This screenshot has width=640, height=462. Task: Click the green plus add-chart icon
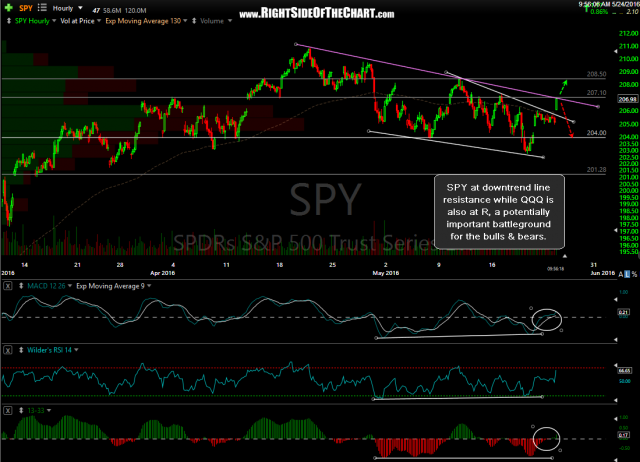(x=8, y=8)
